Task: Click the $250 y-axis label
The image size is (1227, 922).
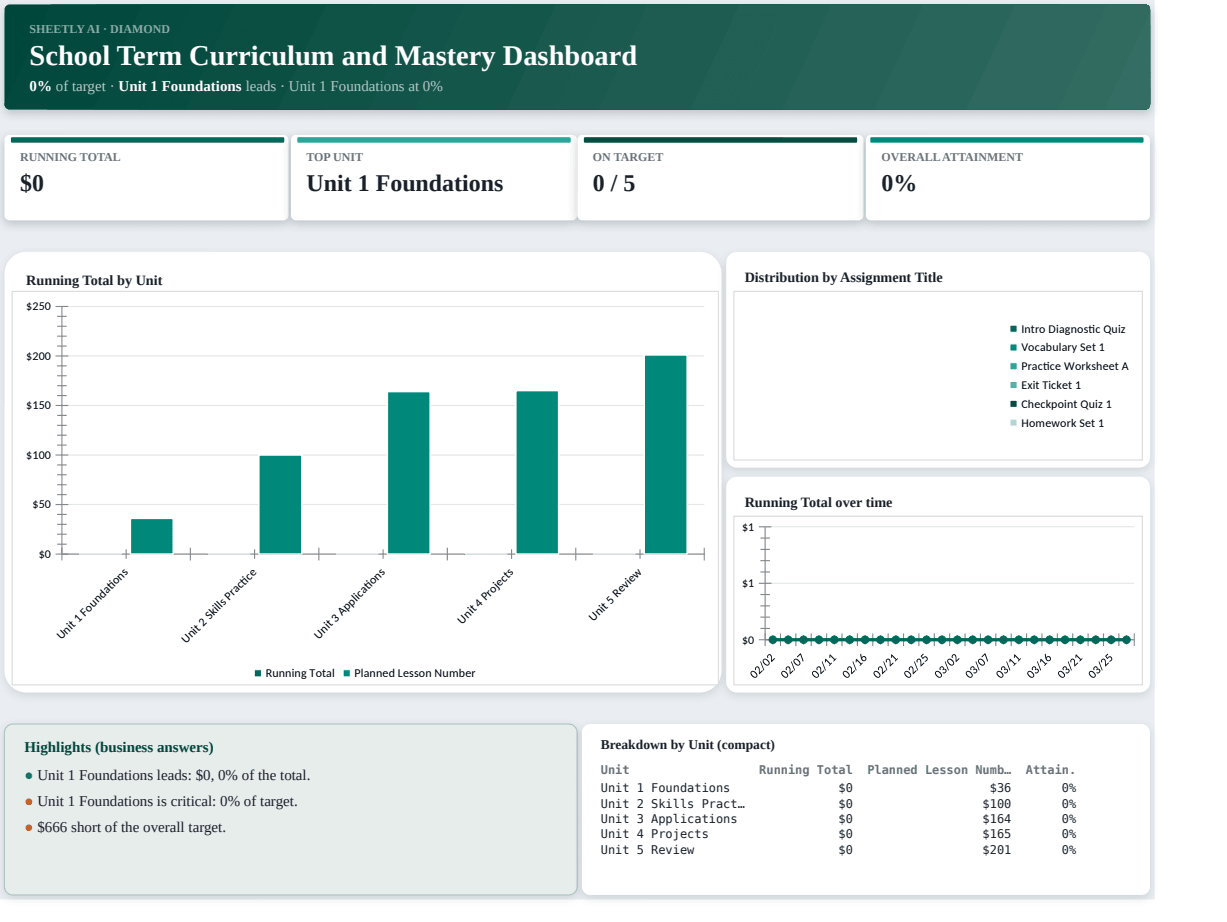Action: [39, 307]
